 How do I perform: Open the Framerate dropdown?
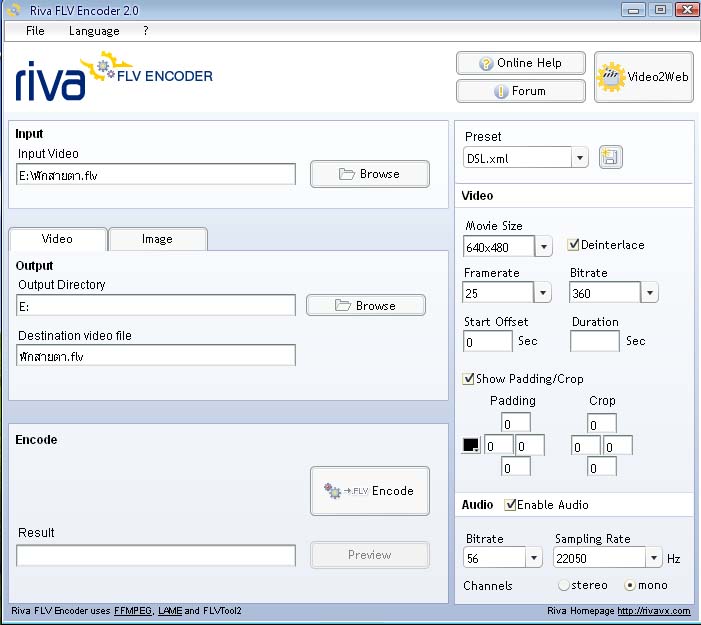coord(543,293)
